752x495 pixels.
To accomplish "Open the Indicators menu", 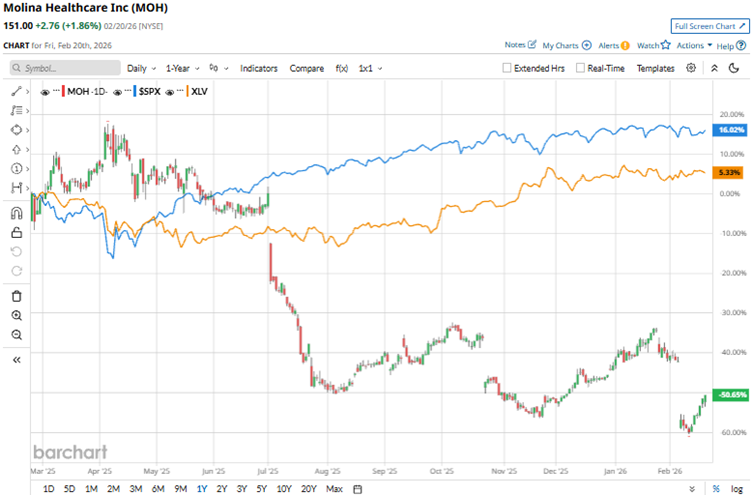I will click(x=259, y=68).
